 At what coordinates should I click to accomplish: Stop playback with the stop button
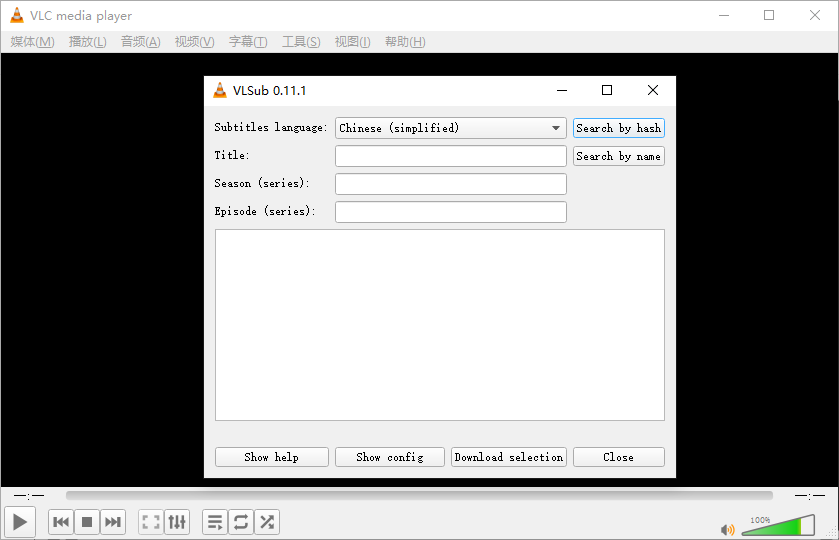(x=87, y=522)
